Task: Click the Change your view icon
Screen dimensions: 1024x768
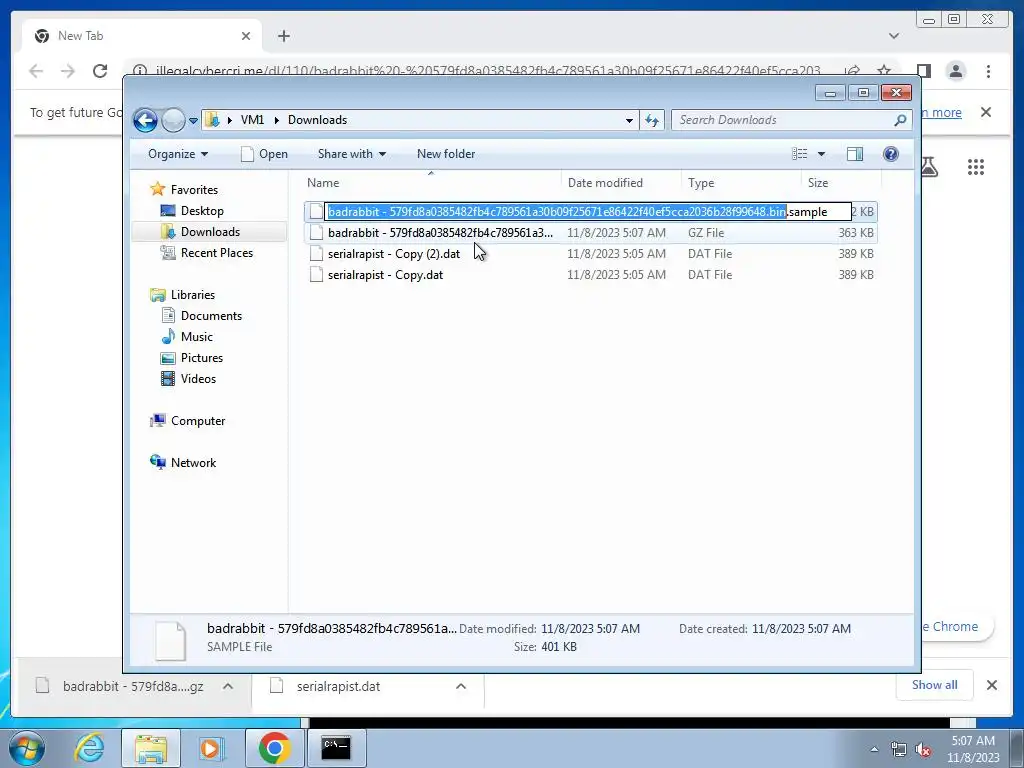Action: point(799,154)
